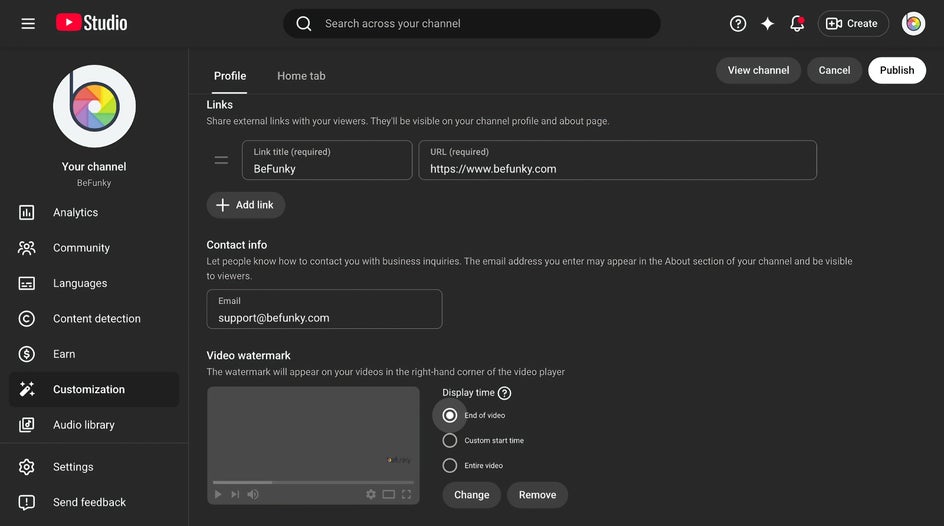This screenshot has height=526, width=944.
Task: Grab the link reorder drag handle
Action: (221, 160)
